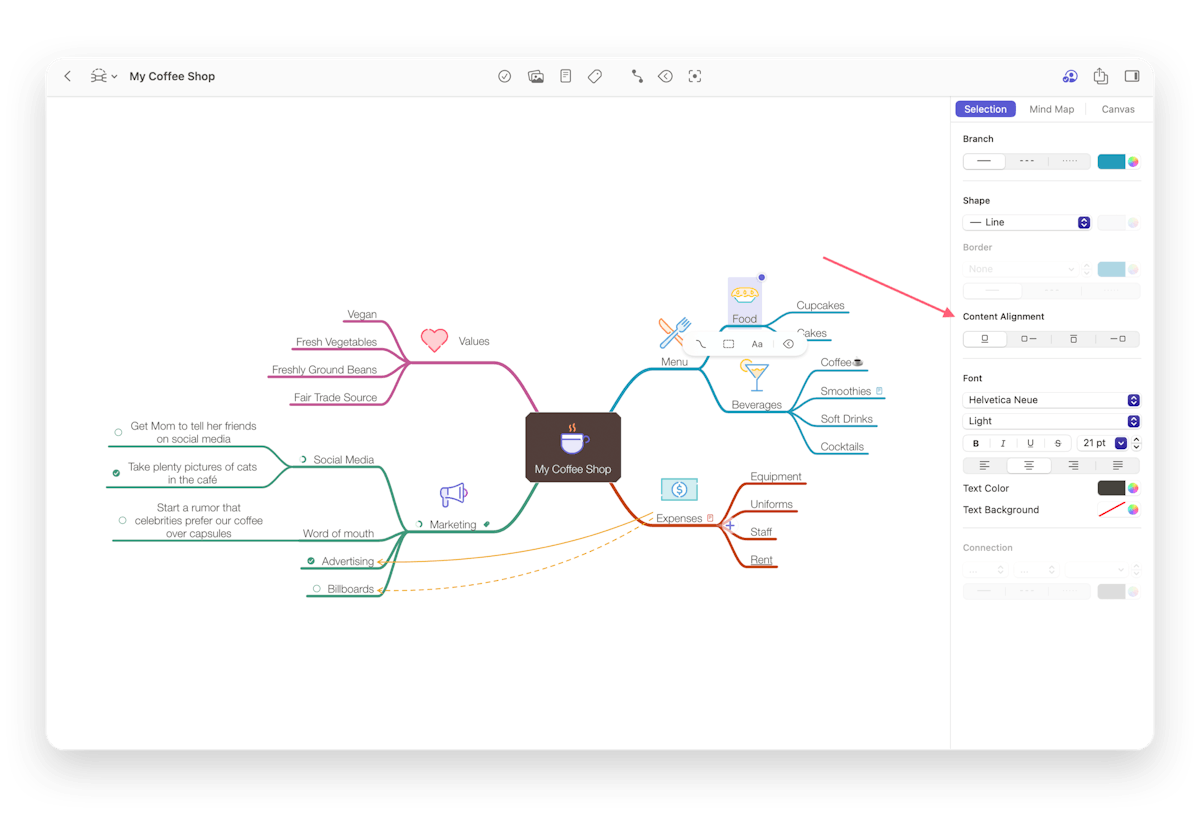Viewport: 1200px width, 819px height.
Task: Switch to the Mind Map tab
Action: point(1051,109)
